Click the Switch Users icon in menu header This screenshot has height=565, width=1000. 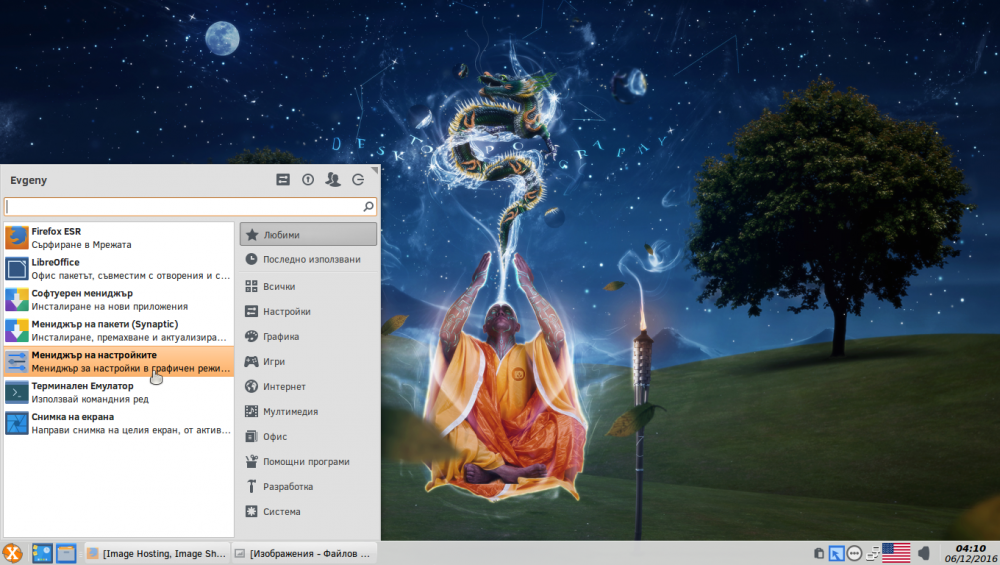click(333, 180)
